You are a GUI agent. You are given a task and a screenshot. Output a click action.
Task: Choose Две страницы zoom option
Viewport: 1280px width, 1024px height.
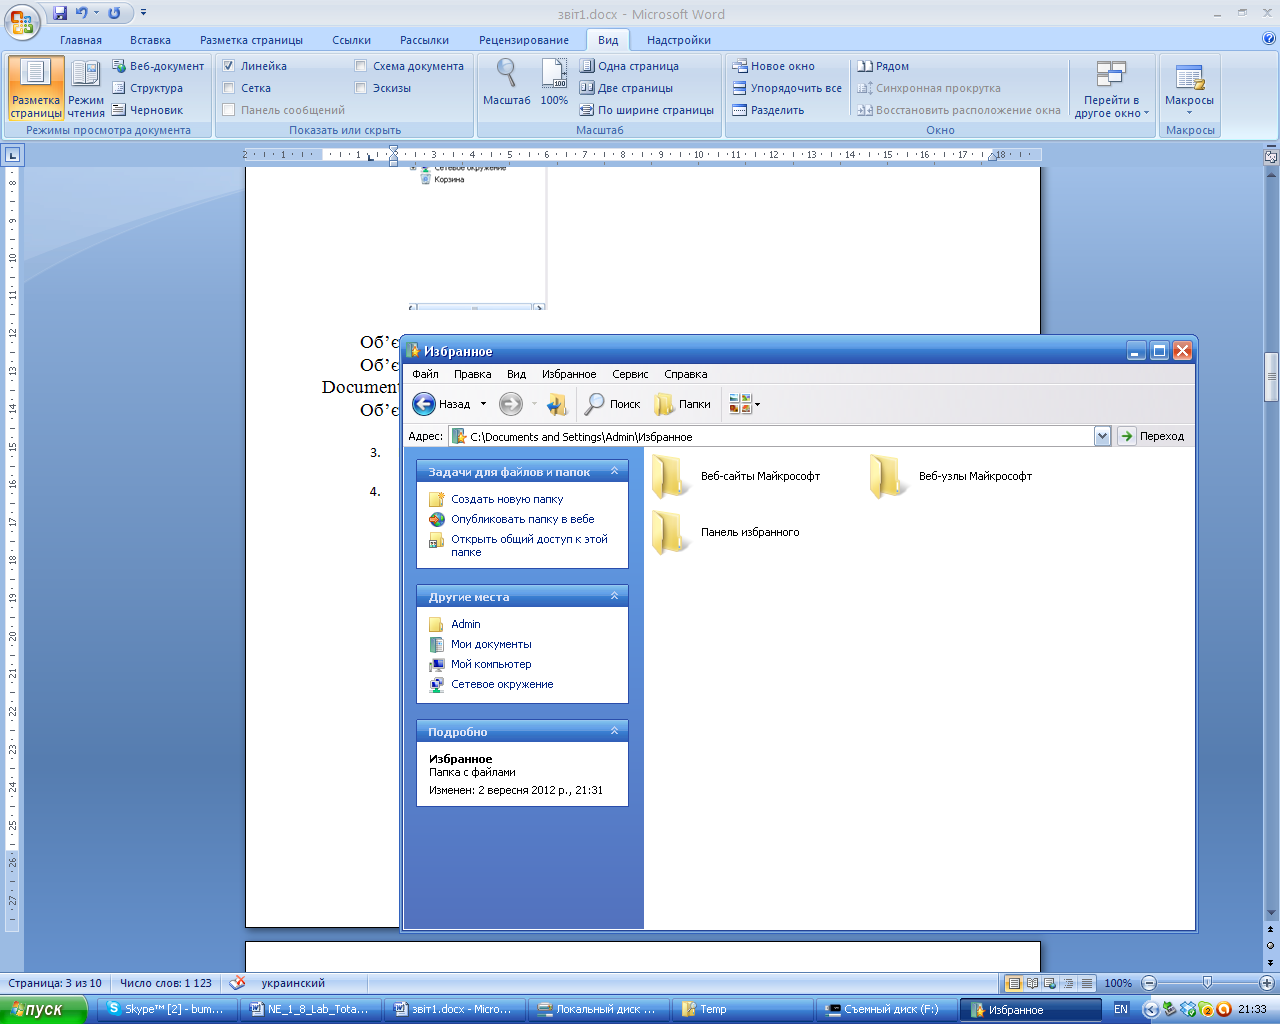[627, 88]
